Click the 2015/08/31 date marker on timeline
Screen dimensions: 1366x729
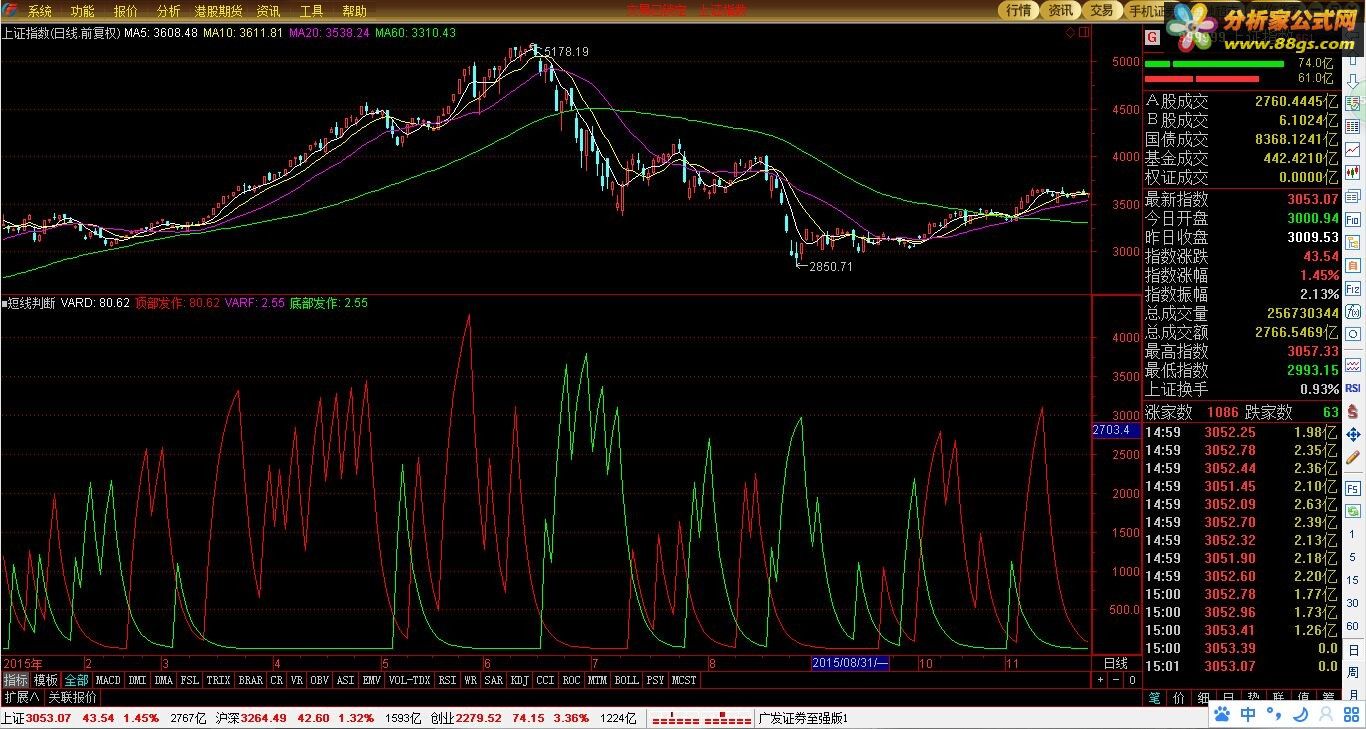coord(850,663)
